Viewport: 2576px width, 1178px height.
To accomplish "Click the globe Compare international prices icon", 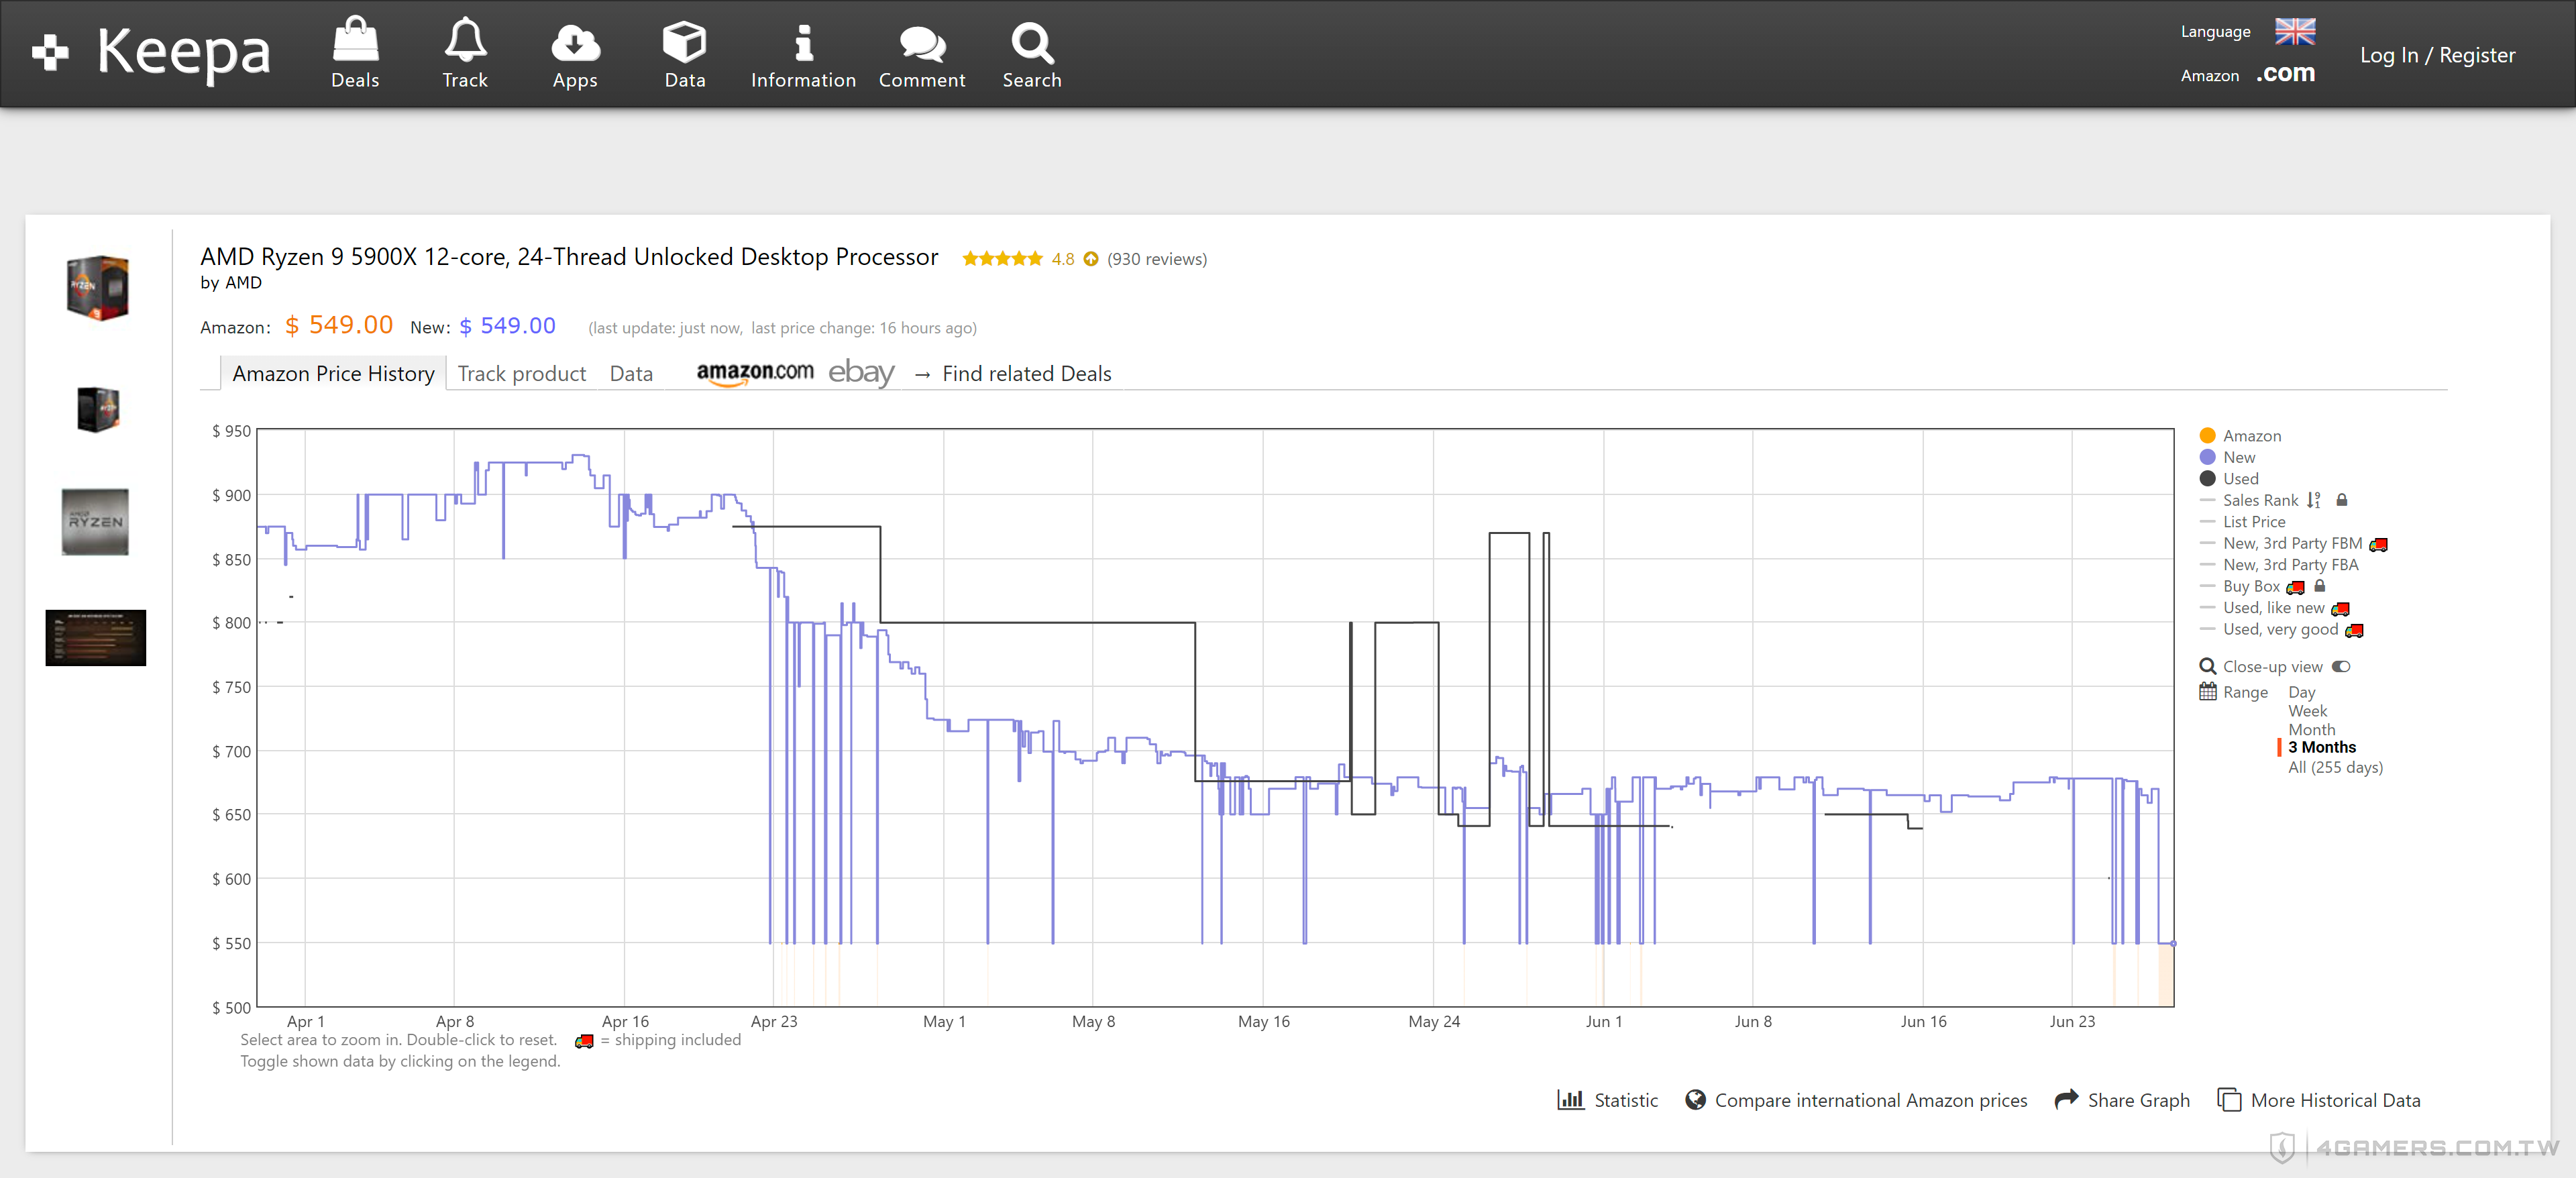I will pos(1695,1099).
